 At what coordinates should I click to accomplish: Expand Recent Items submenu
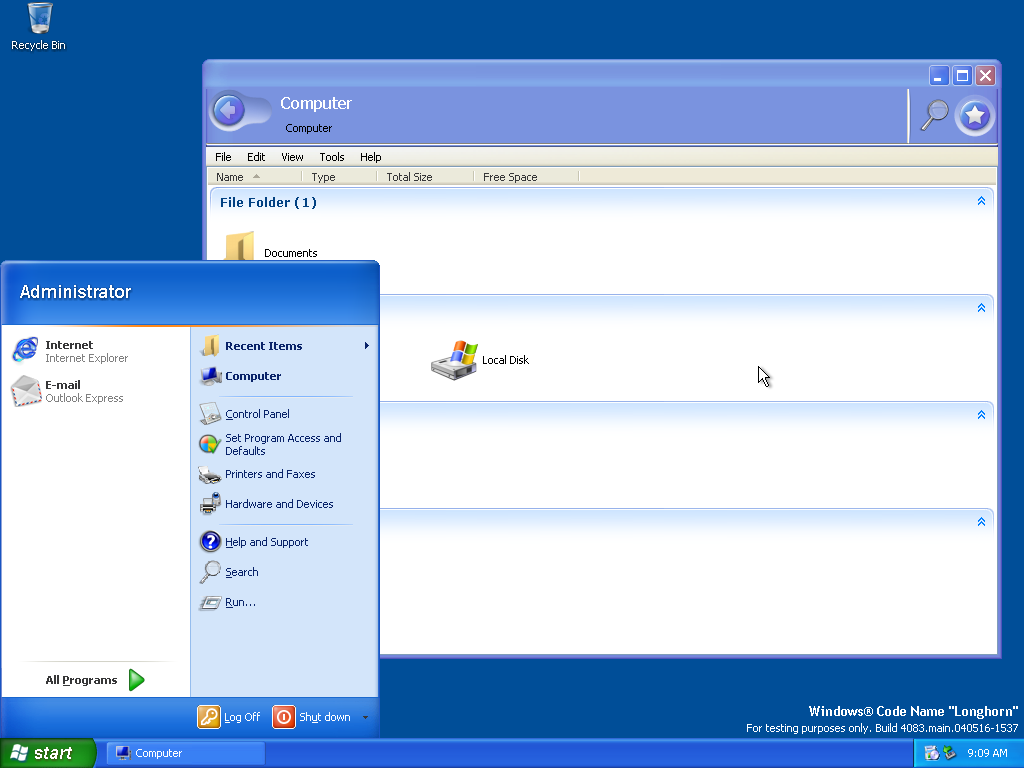[x=284, y=346]
